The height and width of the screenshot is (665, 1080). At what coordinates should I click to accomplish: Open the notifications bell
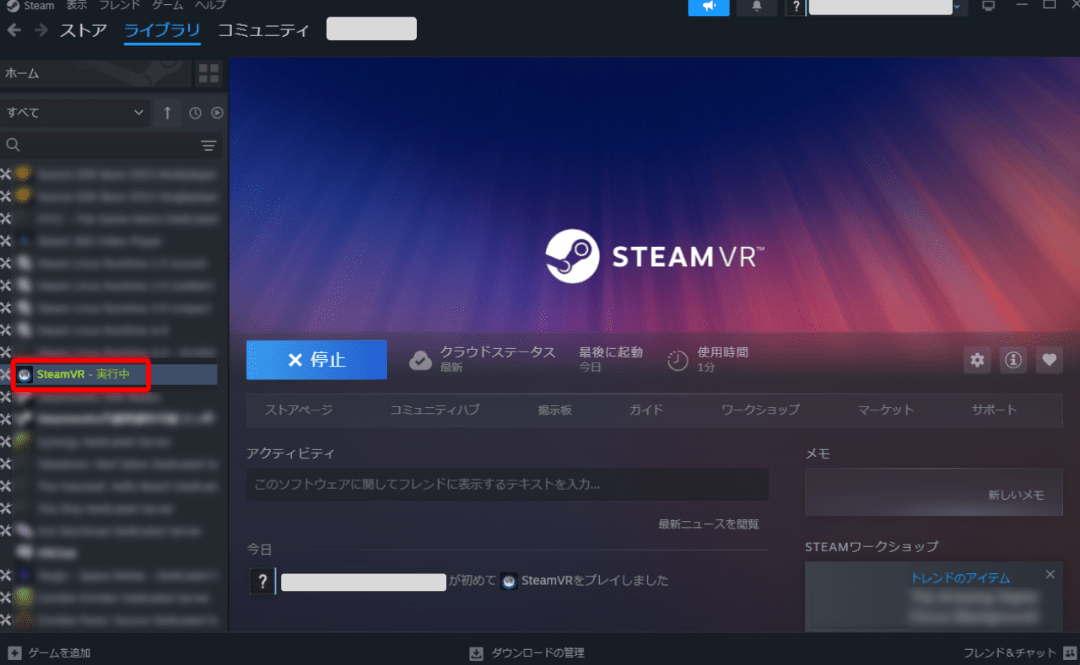tap(756, 7)
